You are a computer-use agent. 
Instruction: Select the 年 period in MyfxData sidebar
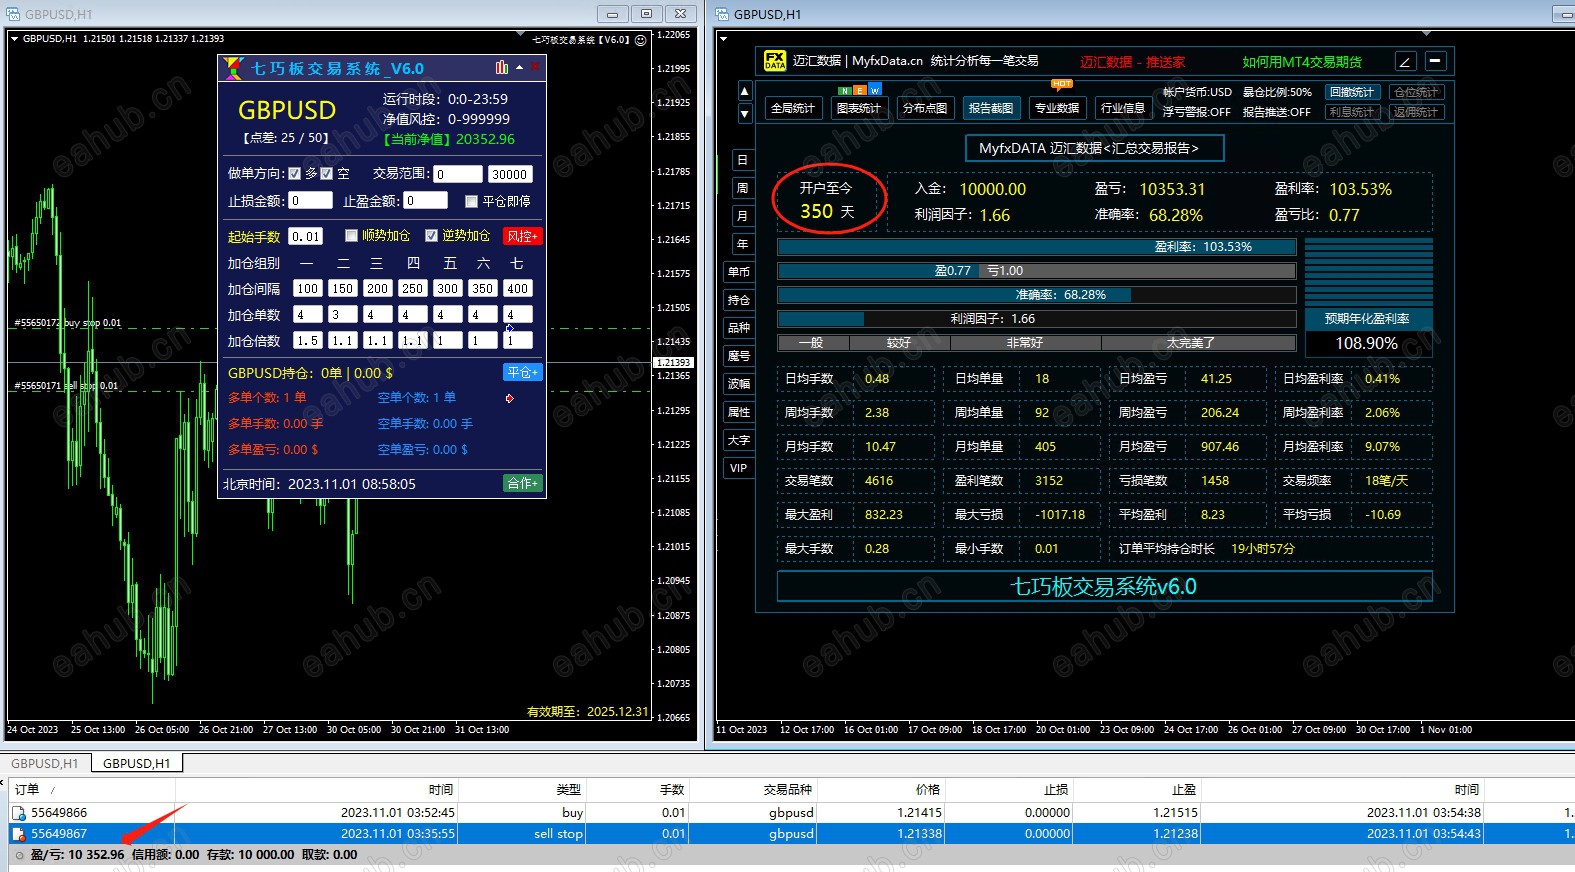(742, 244)
